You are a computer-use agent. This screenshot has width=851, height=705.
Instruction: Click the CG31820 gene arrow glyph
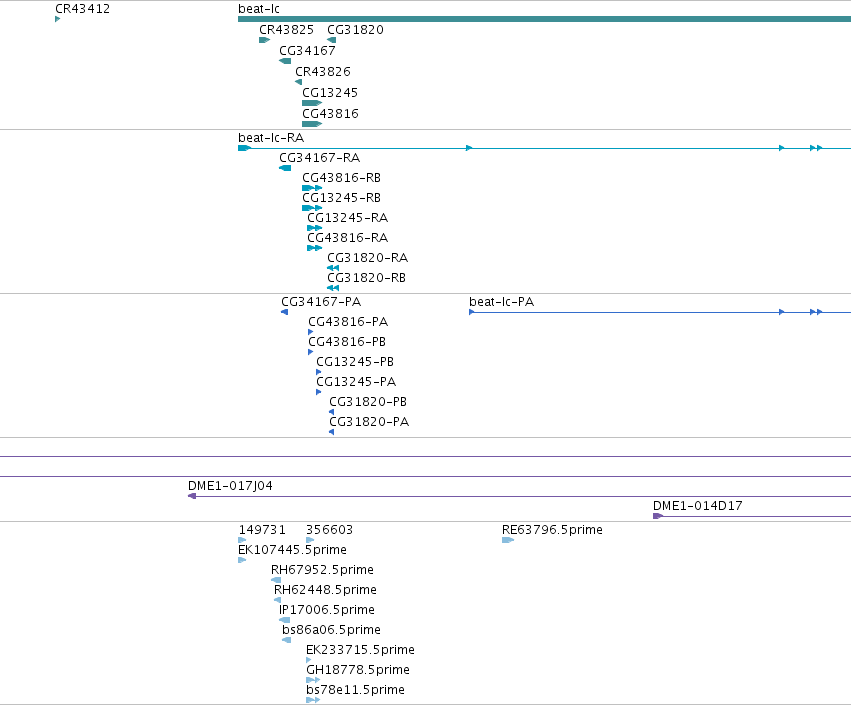[332, 40]
